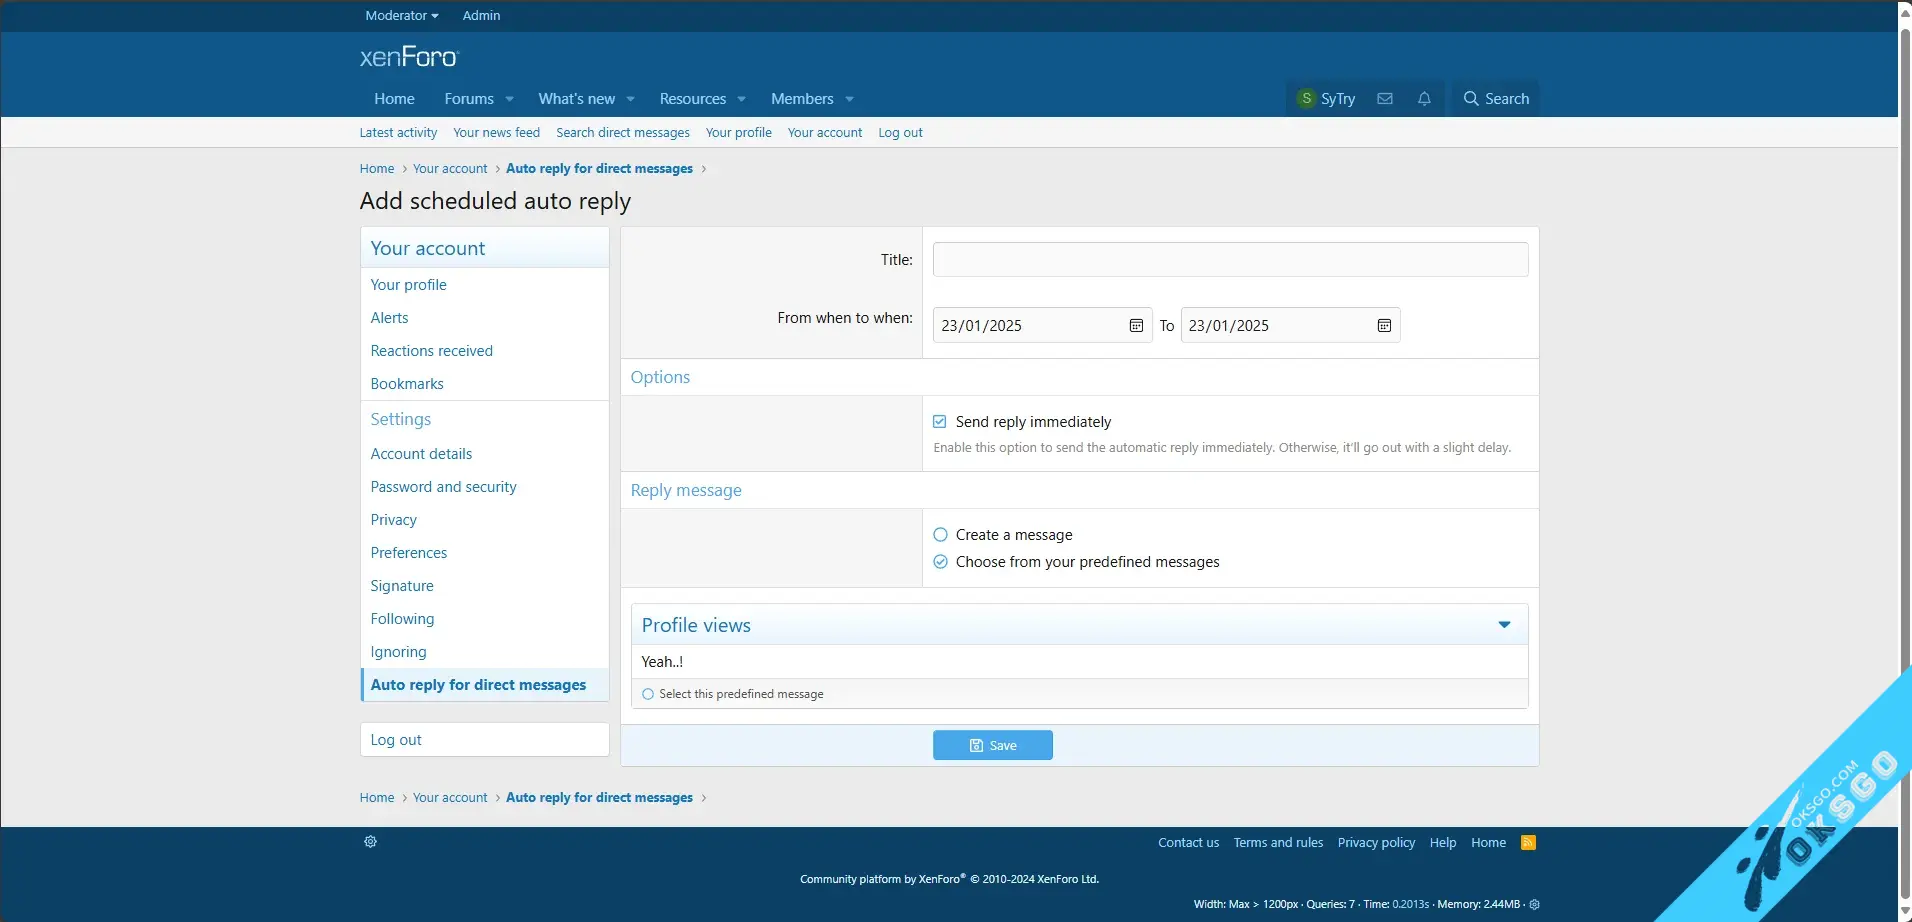Click the page vertical scrollbar

tap(1905, 400)
